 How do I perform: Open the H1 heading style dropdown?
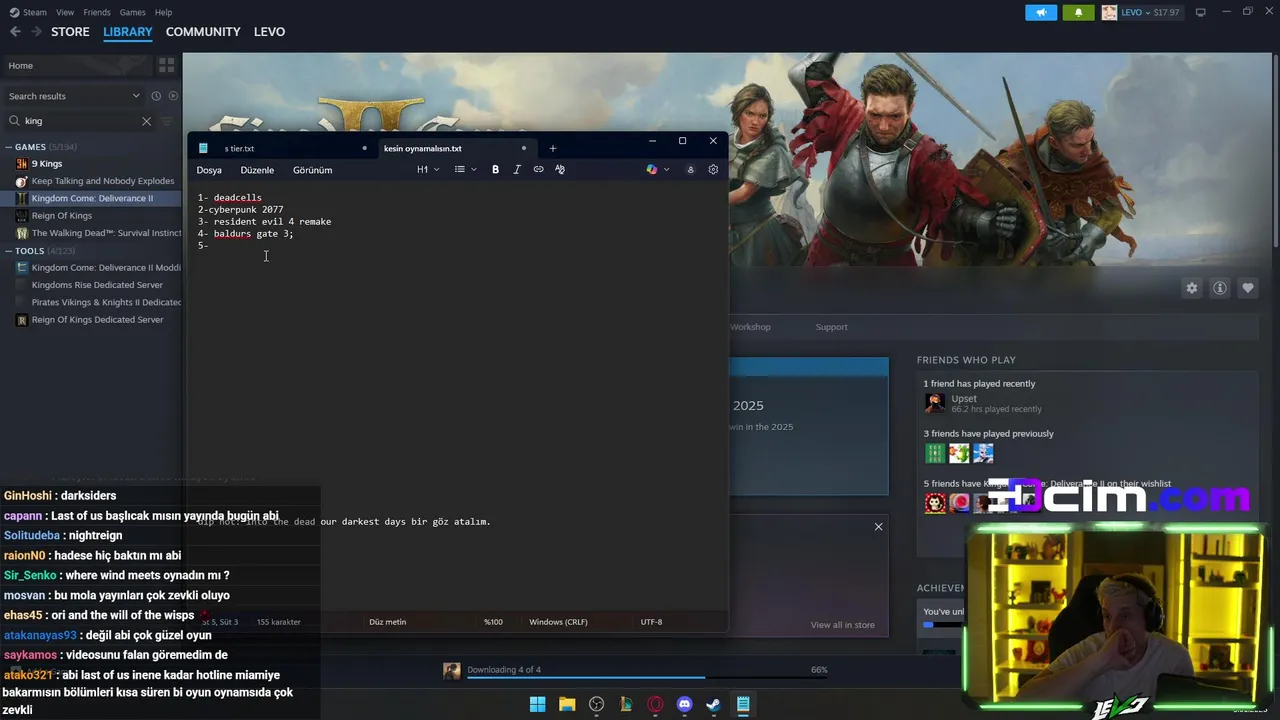(428, 170)
